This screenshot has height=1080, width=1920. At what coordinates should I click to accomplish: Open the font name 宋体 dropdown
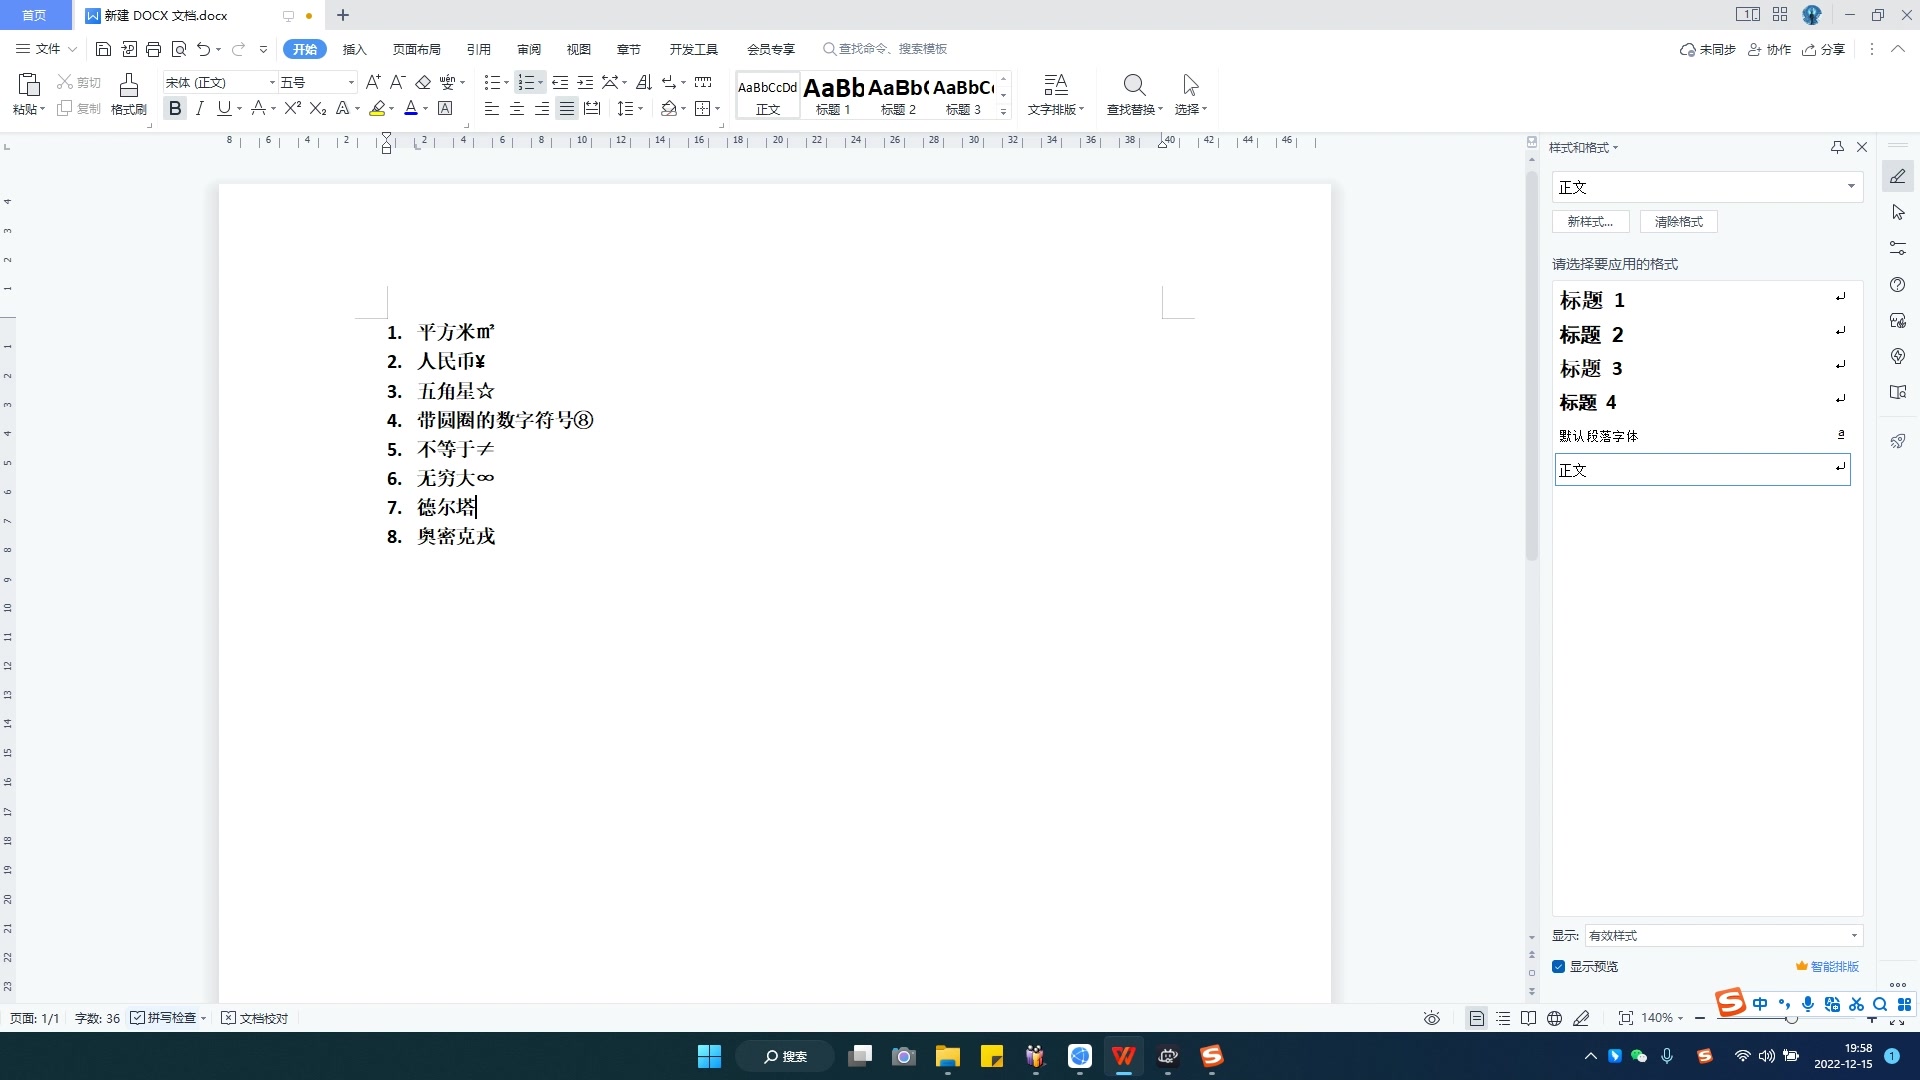pos(272,82)
